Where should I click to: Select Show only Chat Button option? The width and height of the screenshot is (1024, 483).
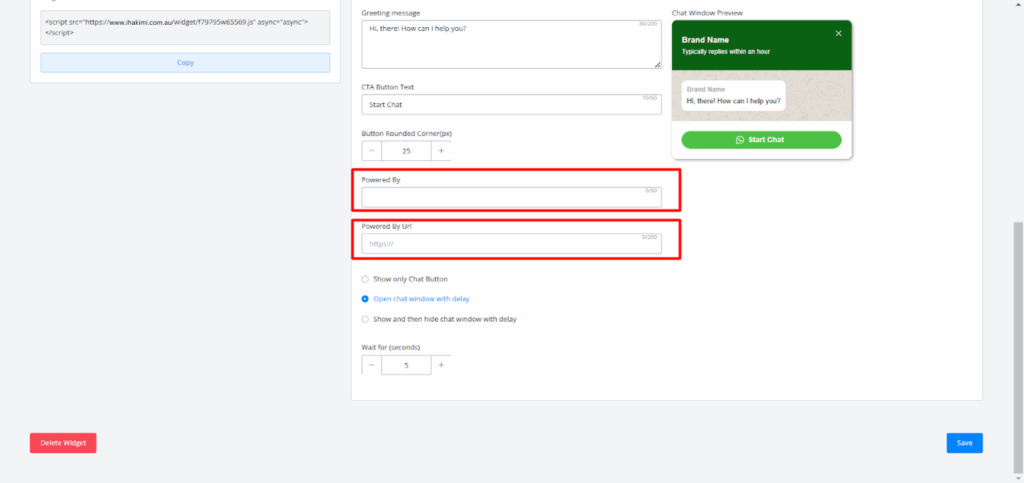point(365,279)
